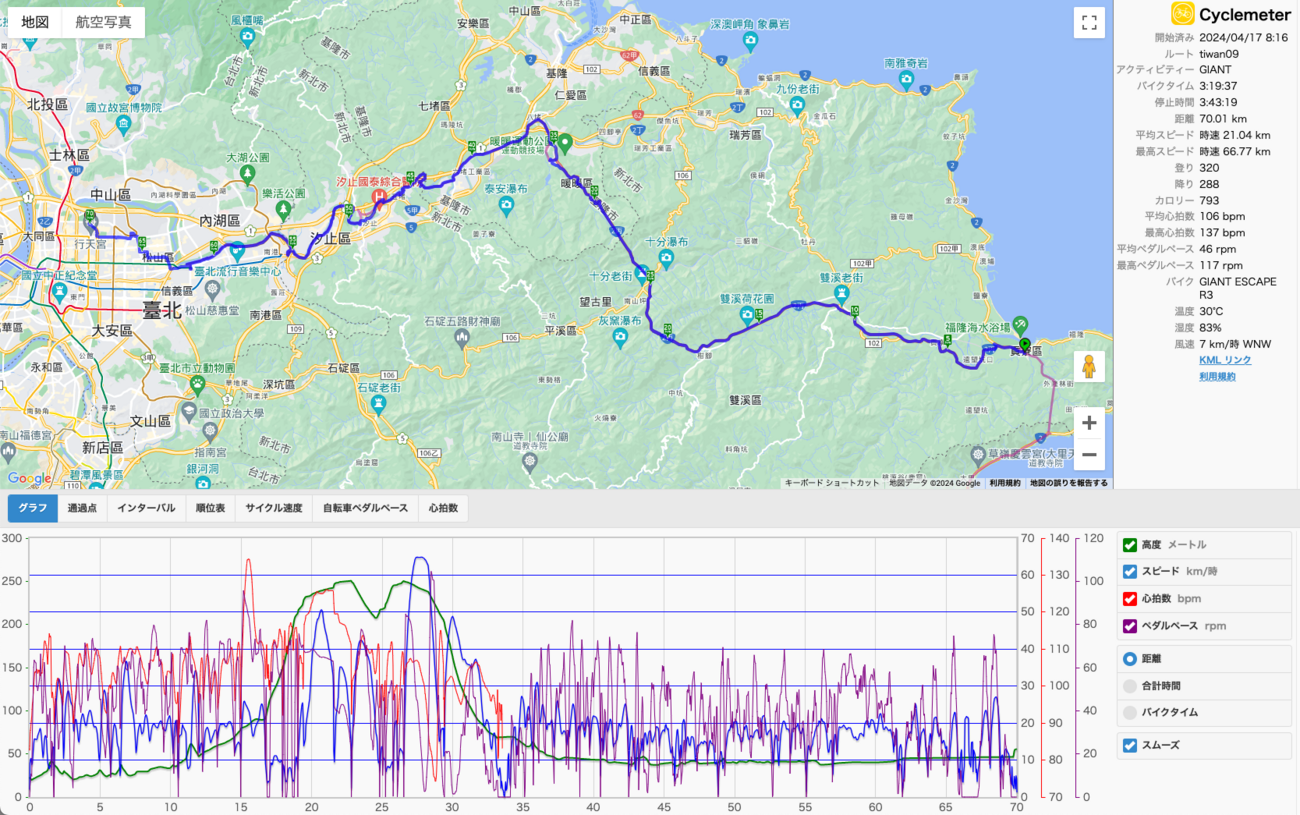Open 利用規約 link below KML リンク

1217,377
